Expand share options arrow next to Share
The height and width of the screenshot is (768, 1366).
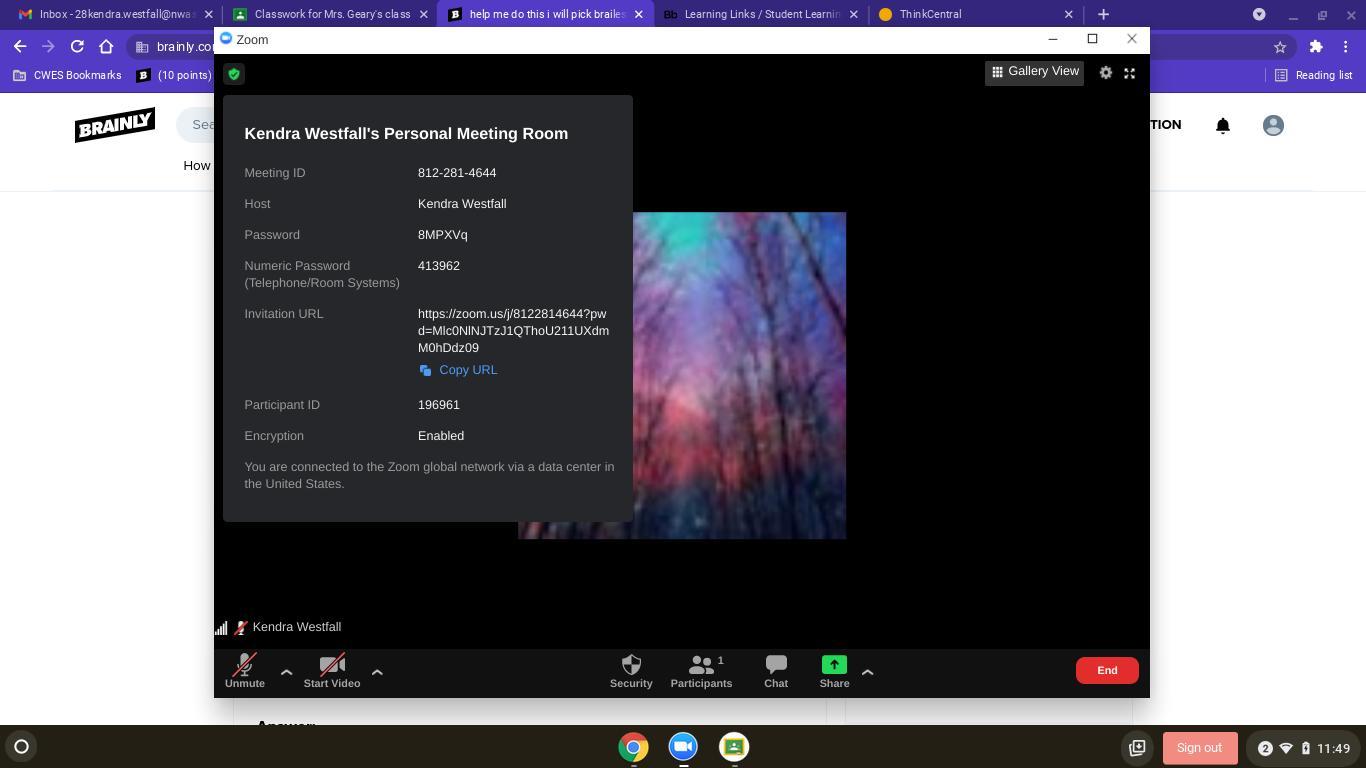867,672
